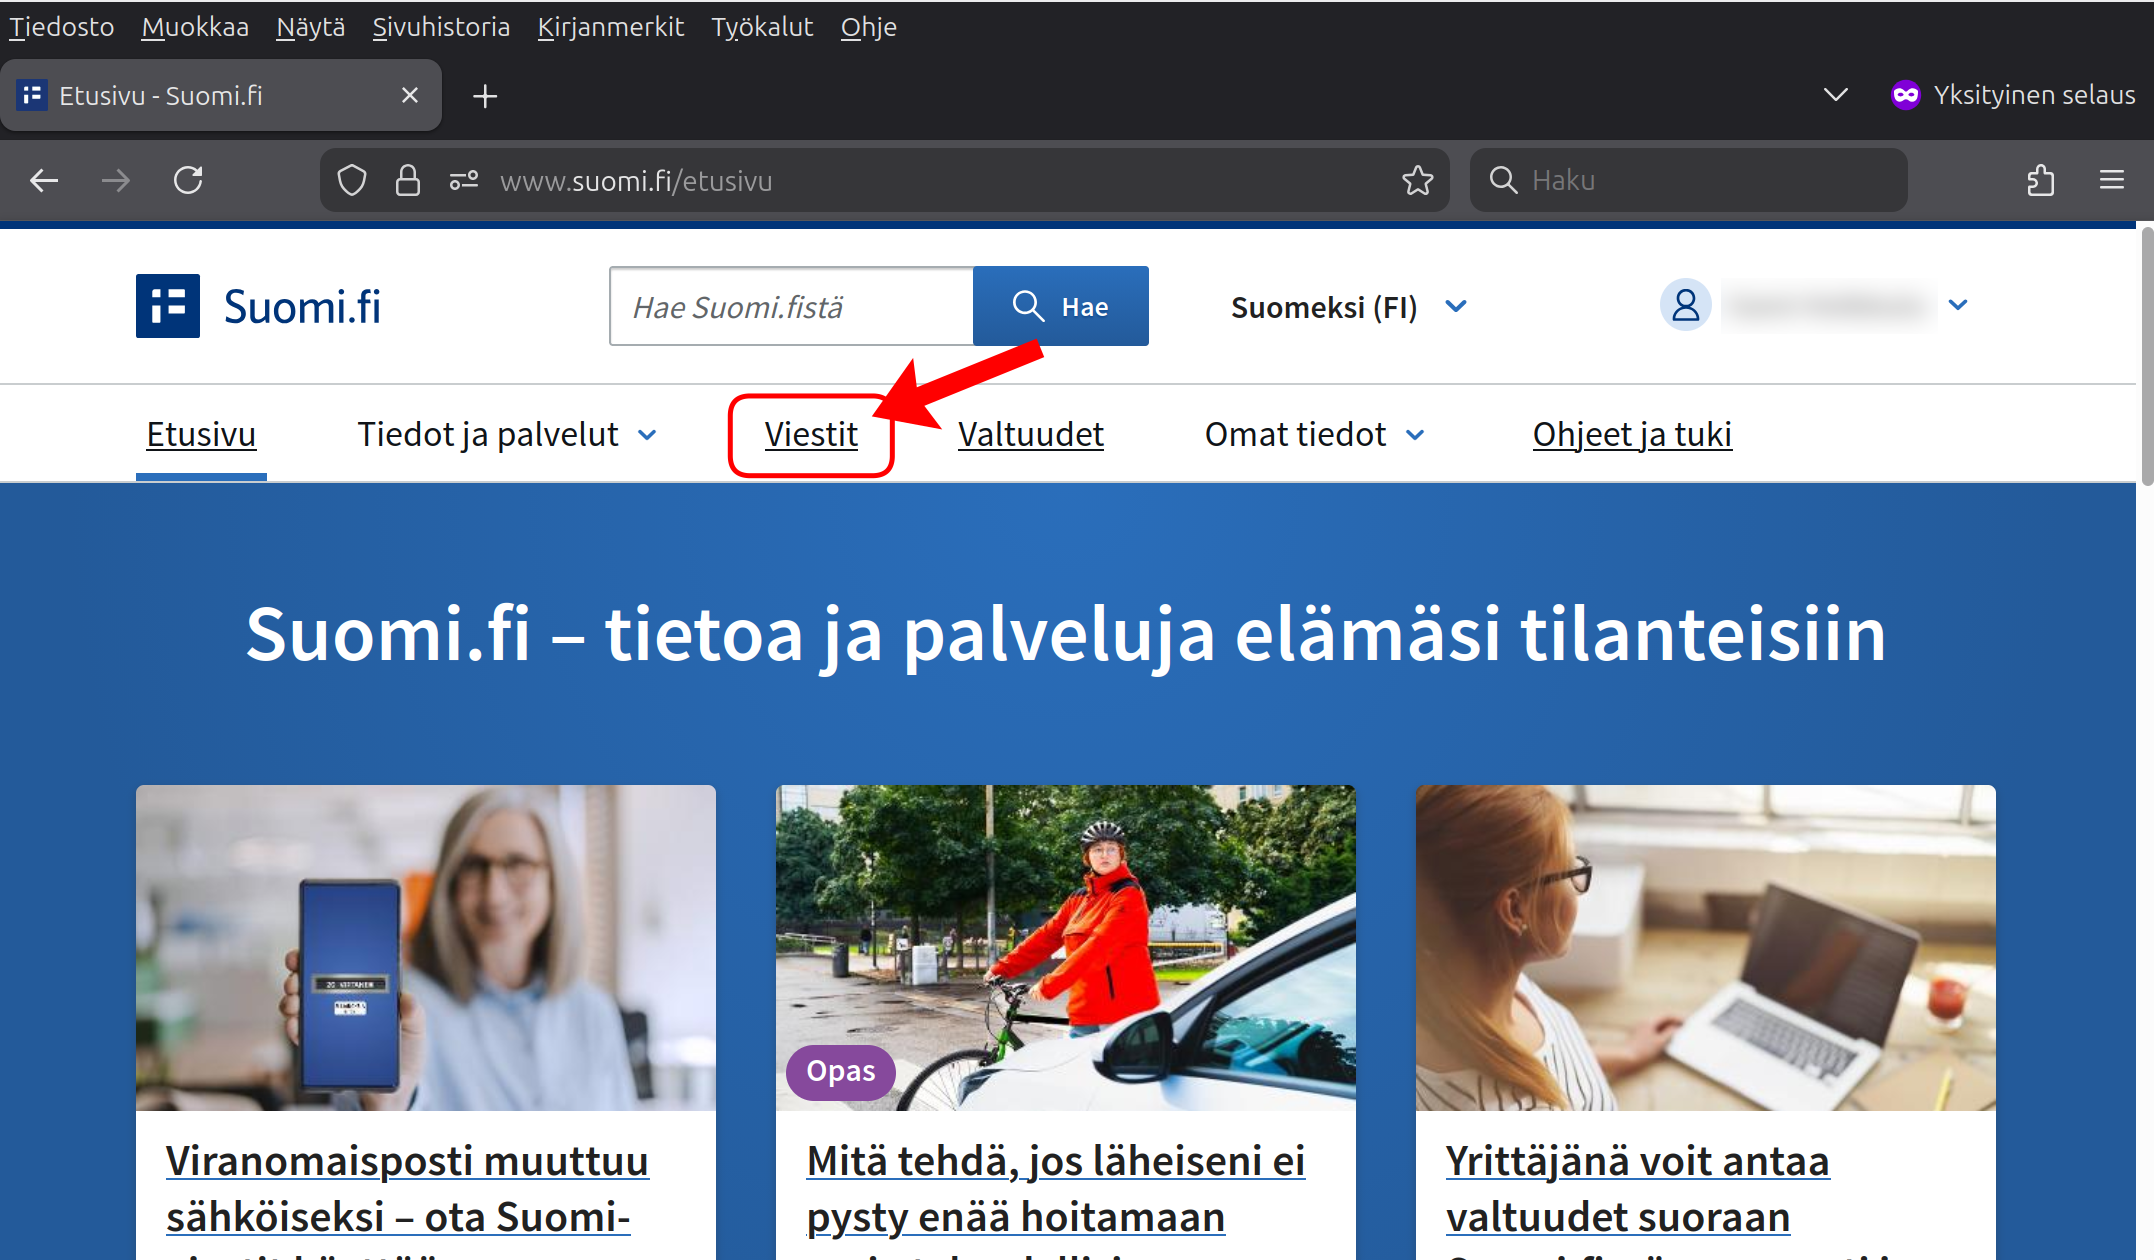The image size is (2154, 1260).
Task: Expand the Tiedot ja palvelut menu
Action: click(507, 435)
